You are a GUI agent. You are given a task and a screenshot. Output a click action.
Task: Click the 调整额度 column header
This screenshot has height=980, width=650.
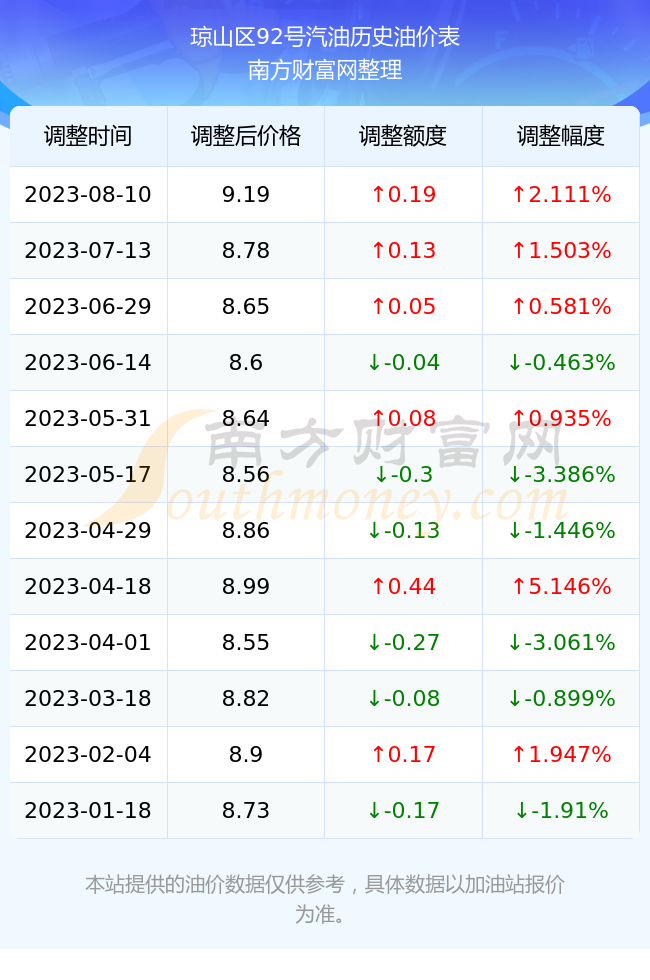click(x=403, y=136)
